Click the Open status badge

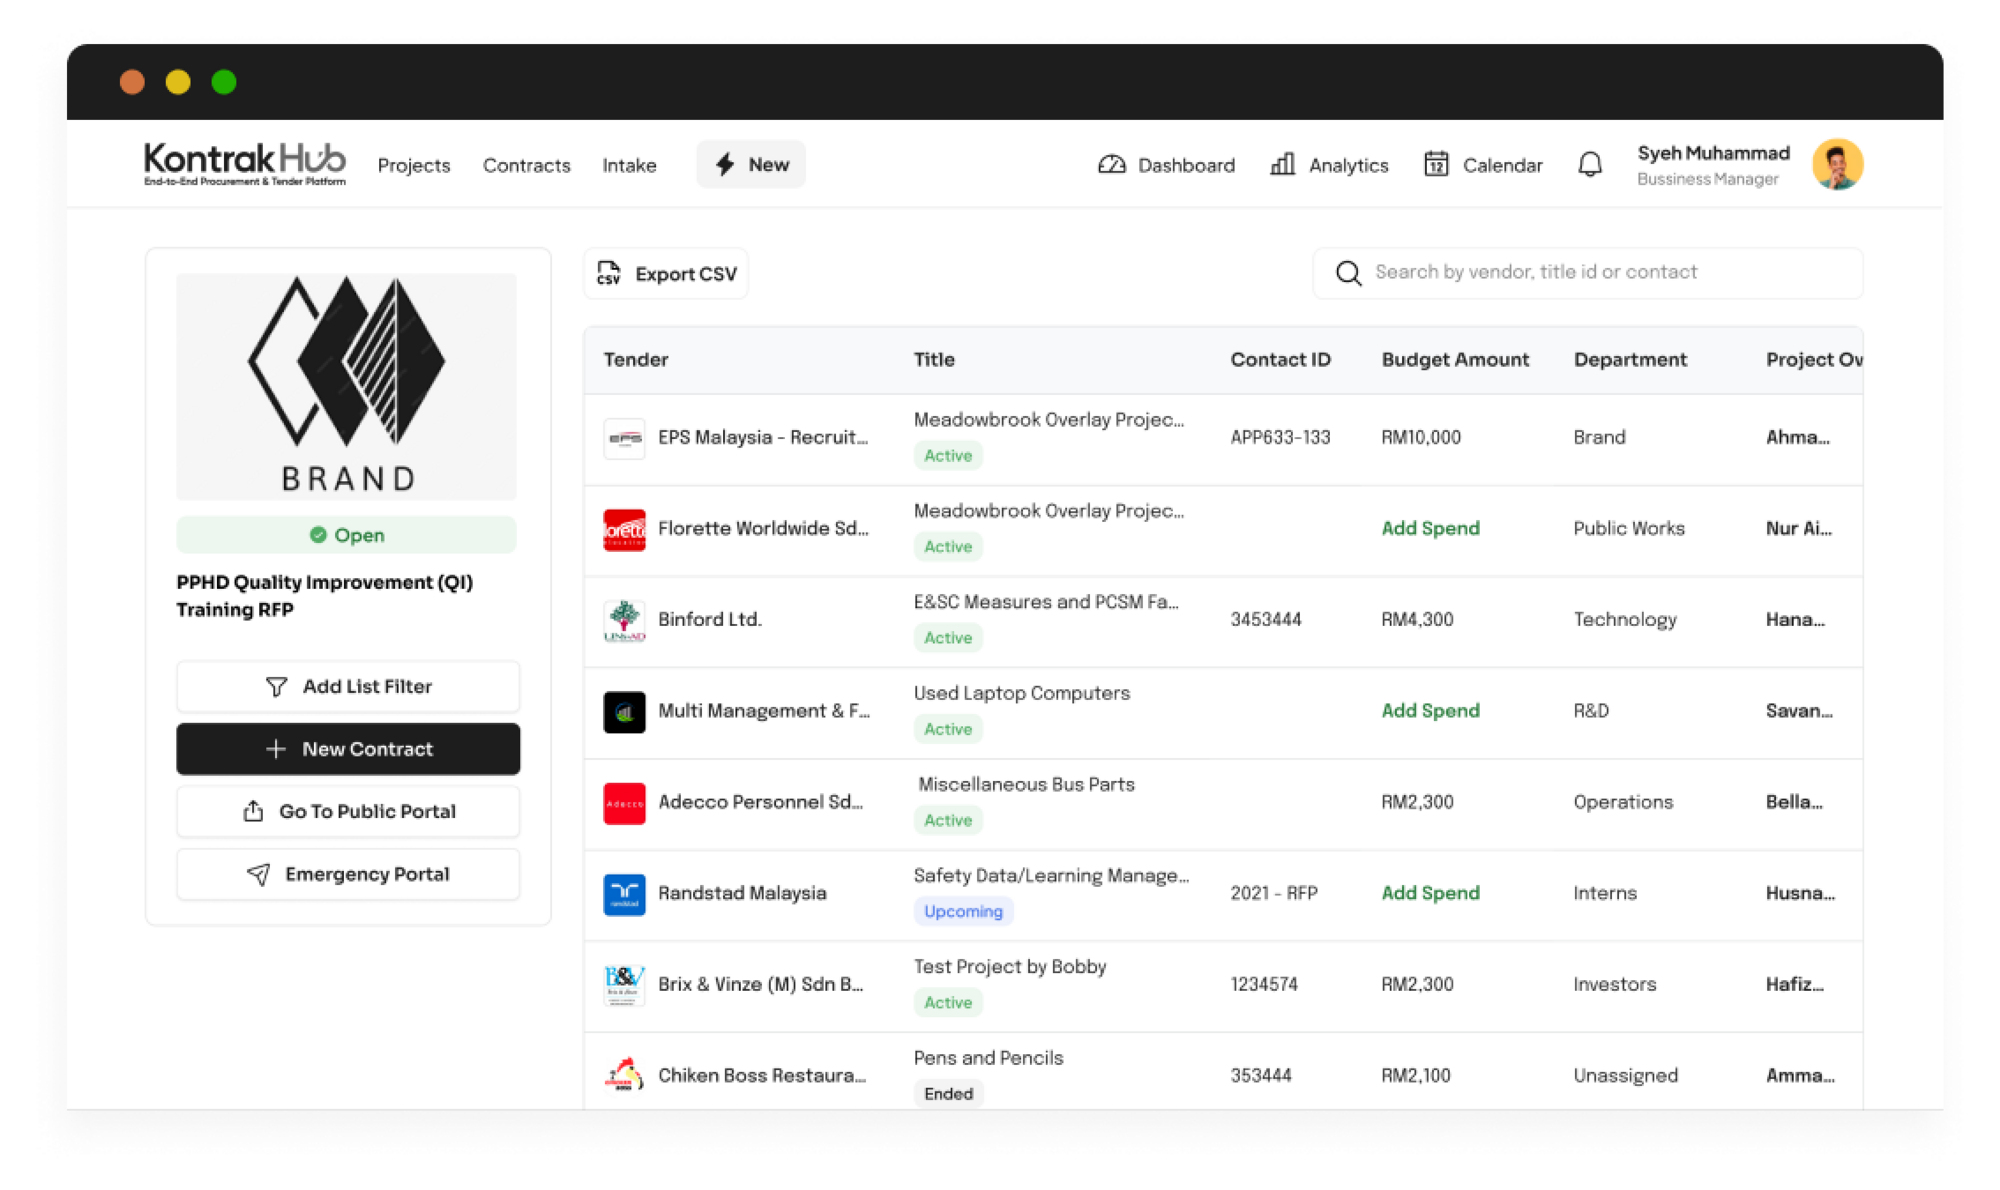(347, 535)
